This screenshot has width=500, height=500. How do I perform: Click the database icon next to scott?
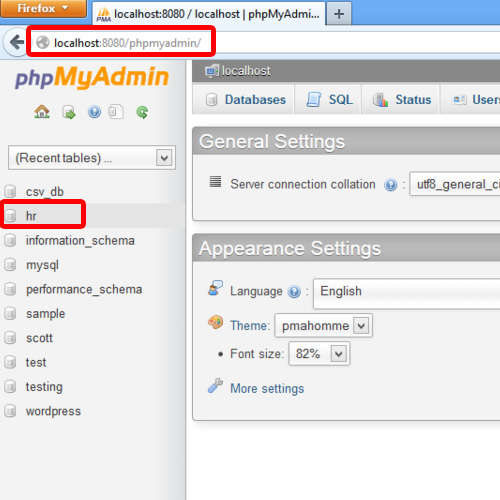tap(10, 338)
